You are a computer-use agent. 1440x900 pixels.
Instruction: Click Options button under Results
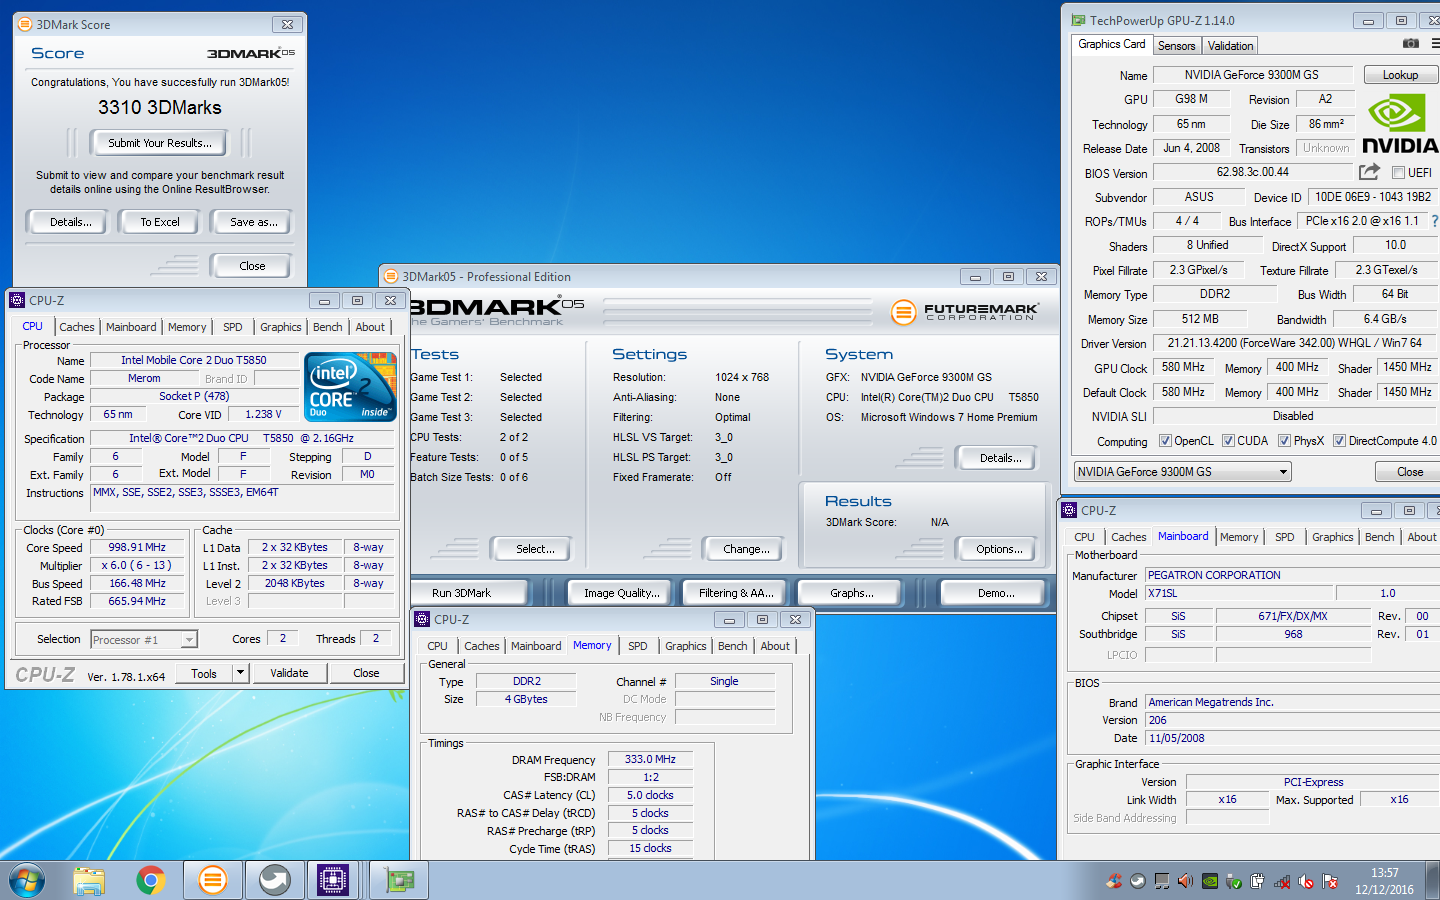999,549
